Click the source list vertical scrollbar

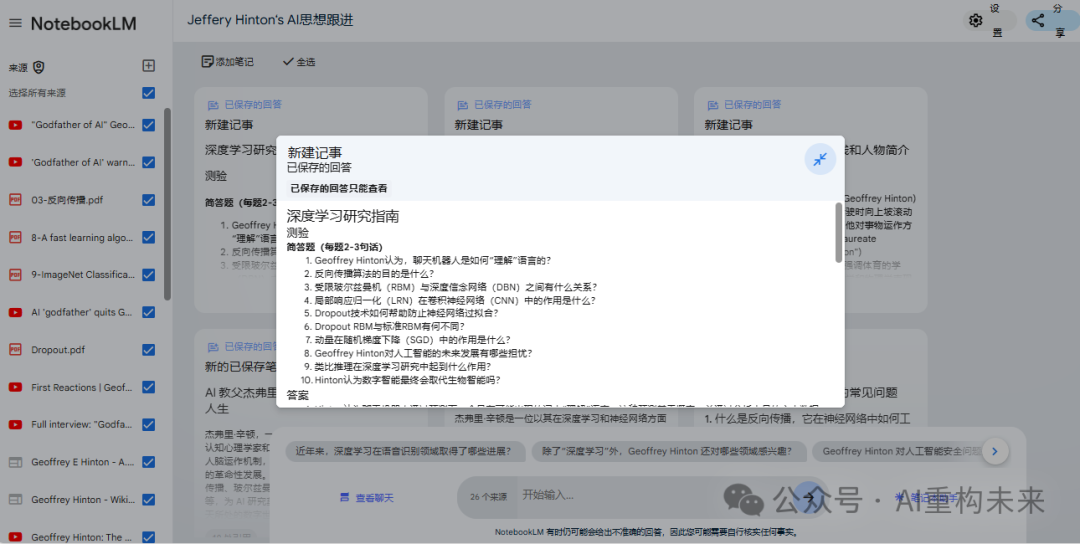click(x=167, y=204)
